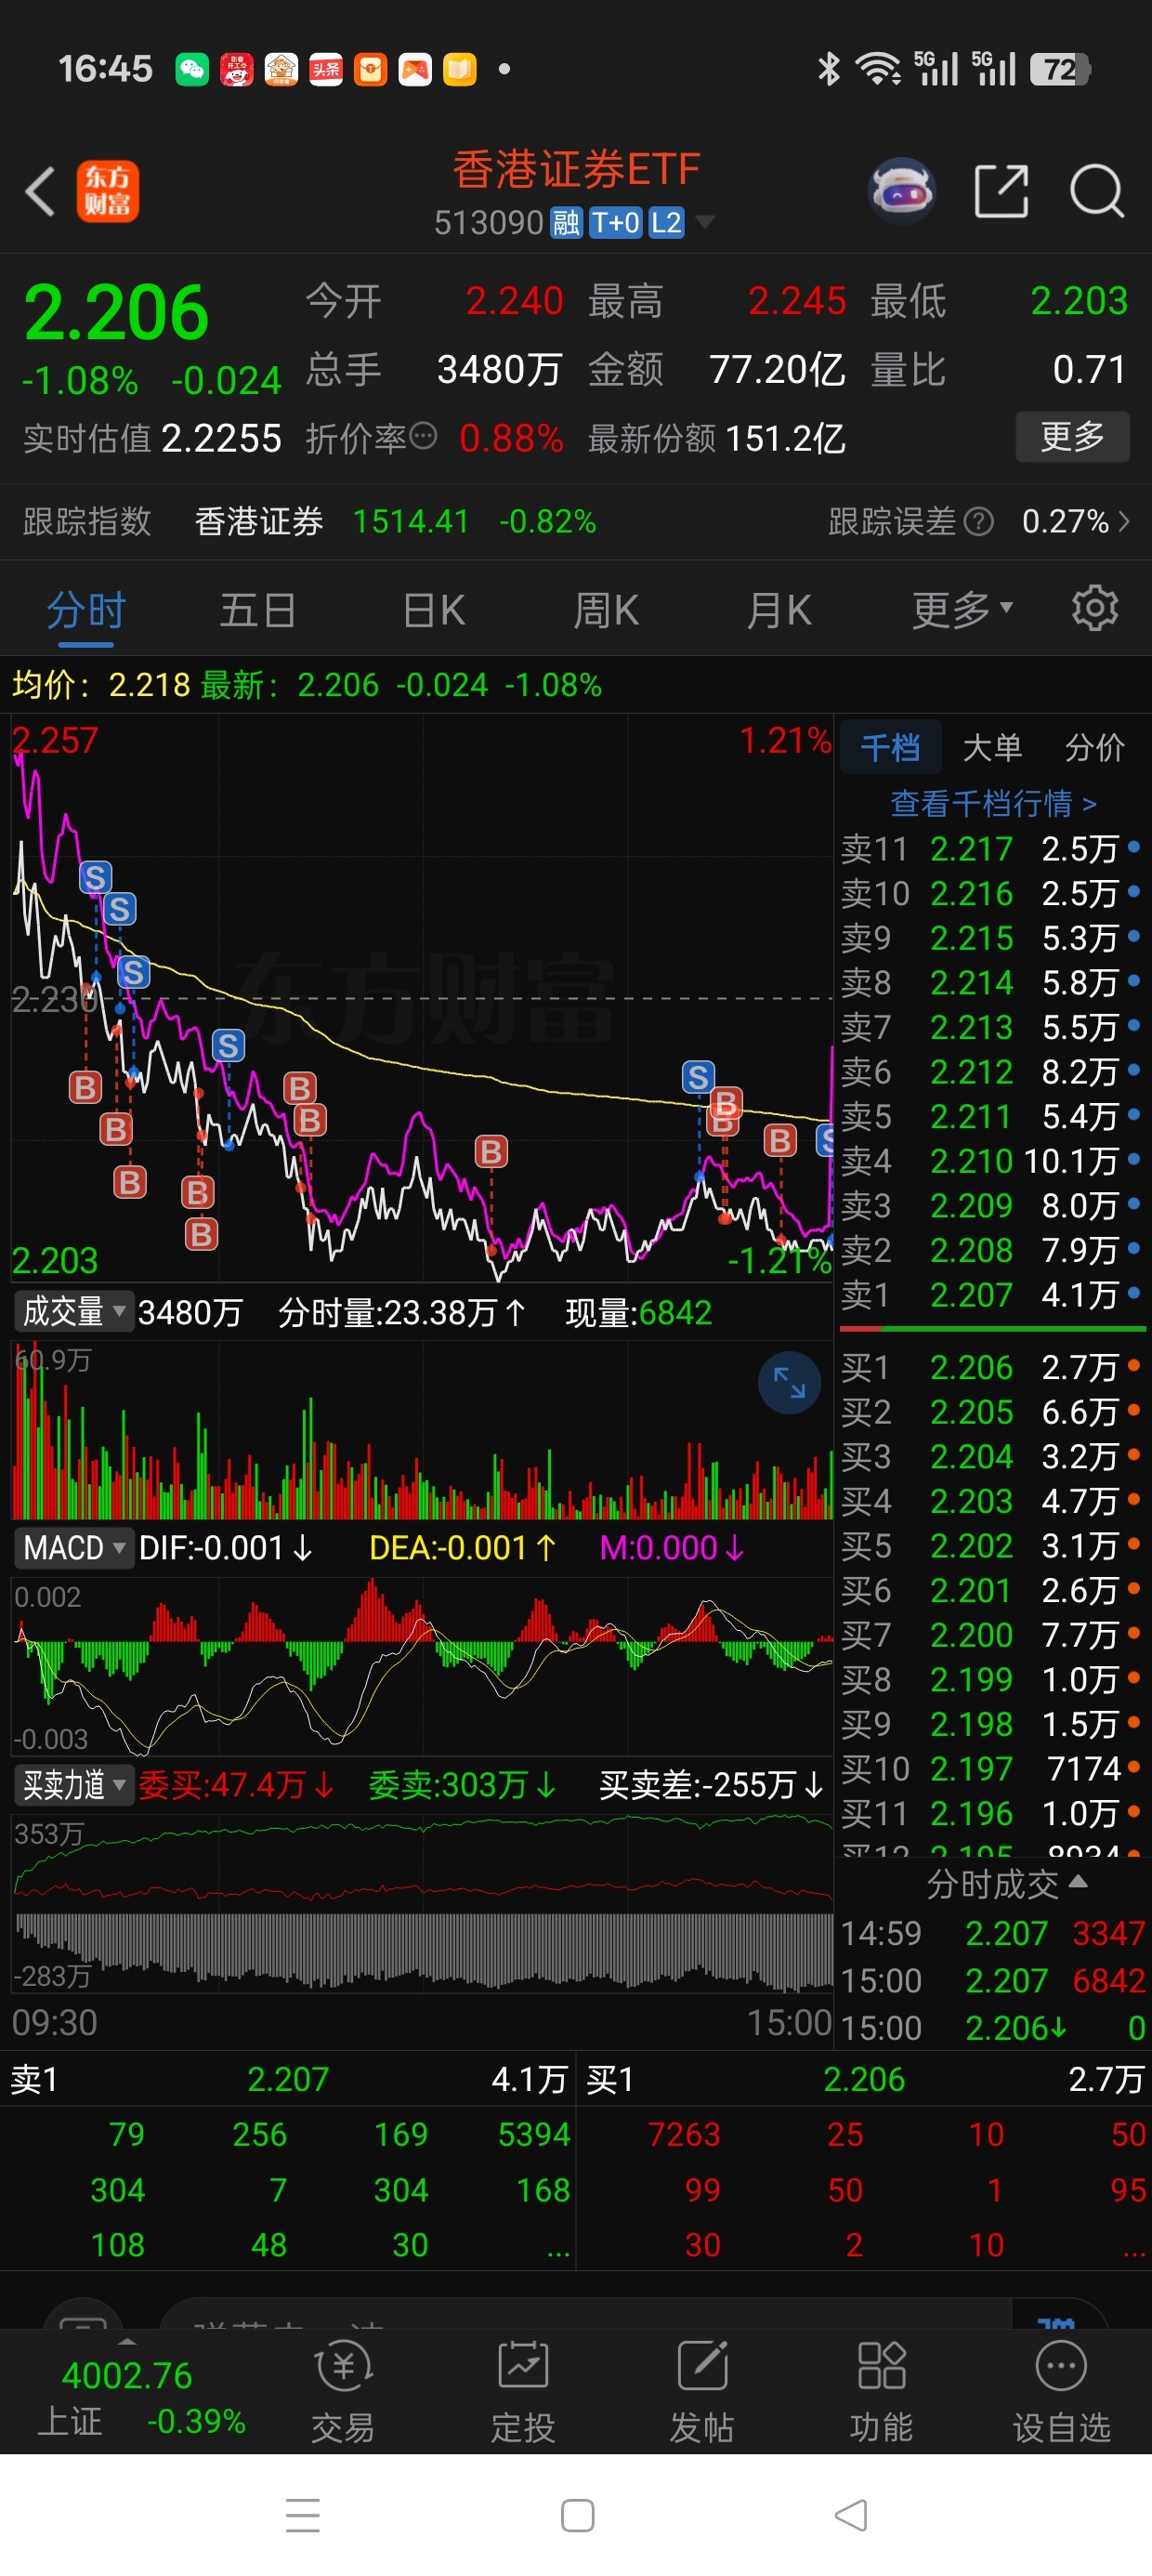Tap the Android back triangle button
The width and height of the screenshot is (1152, 2576).
click(851, 2515)
